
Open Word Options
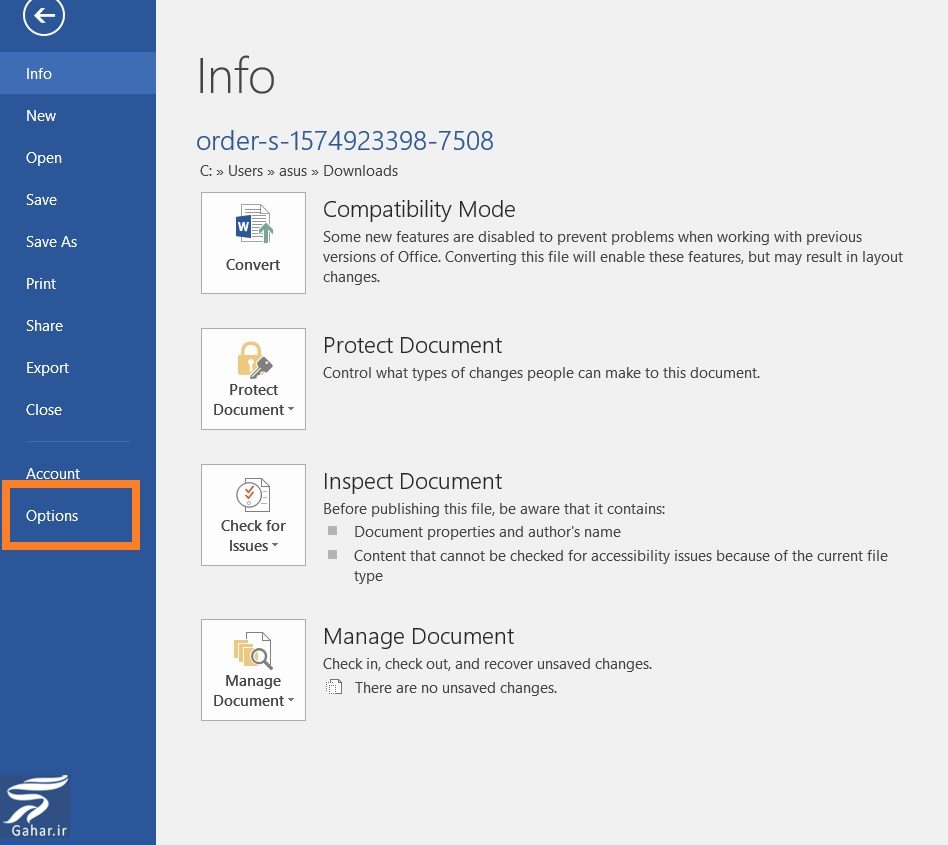(78, 516)
